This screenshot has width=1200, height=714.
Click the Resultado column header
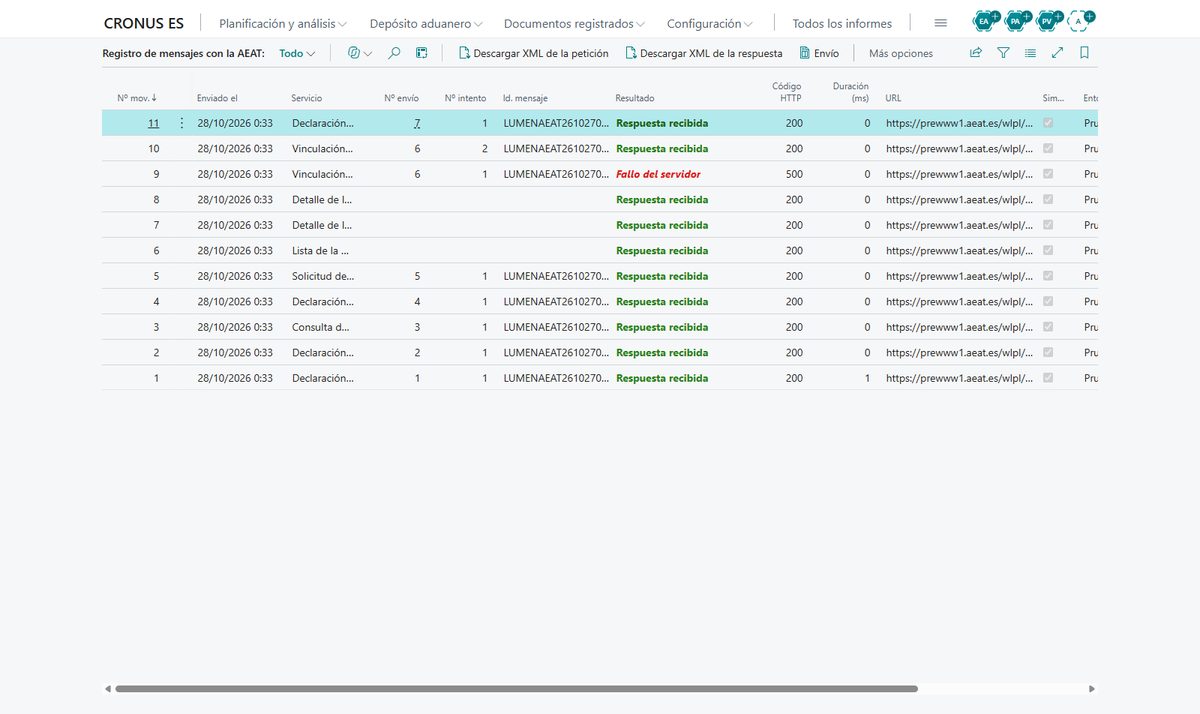[x=635, y=98]
